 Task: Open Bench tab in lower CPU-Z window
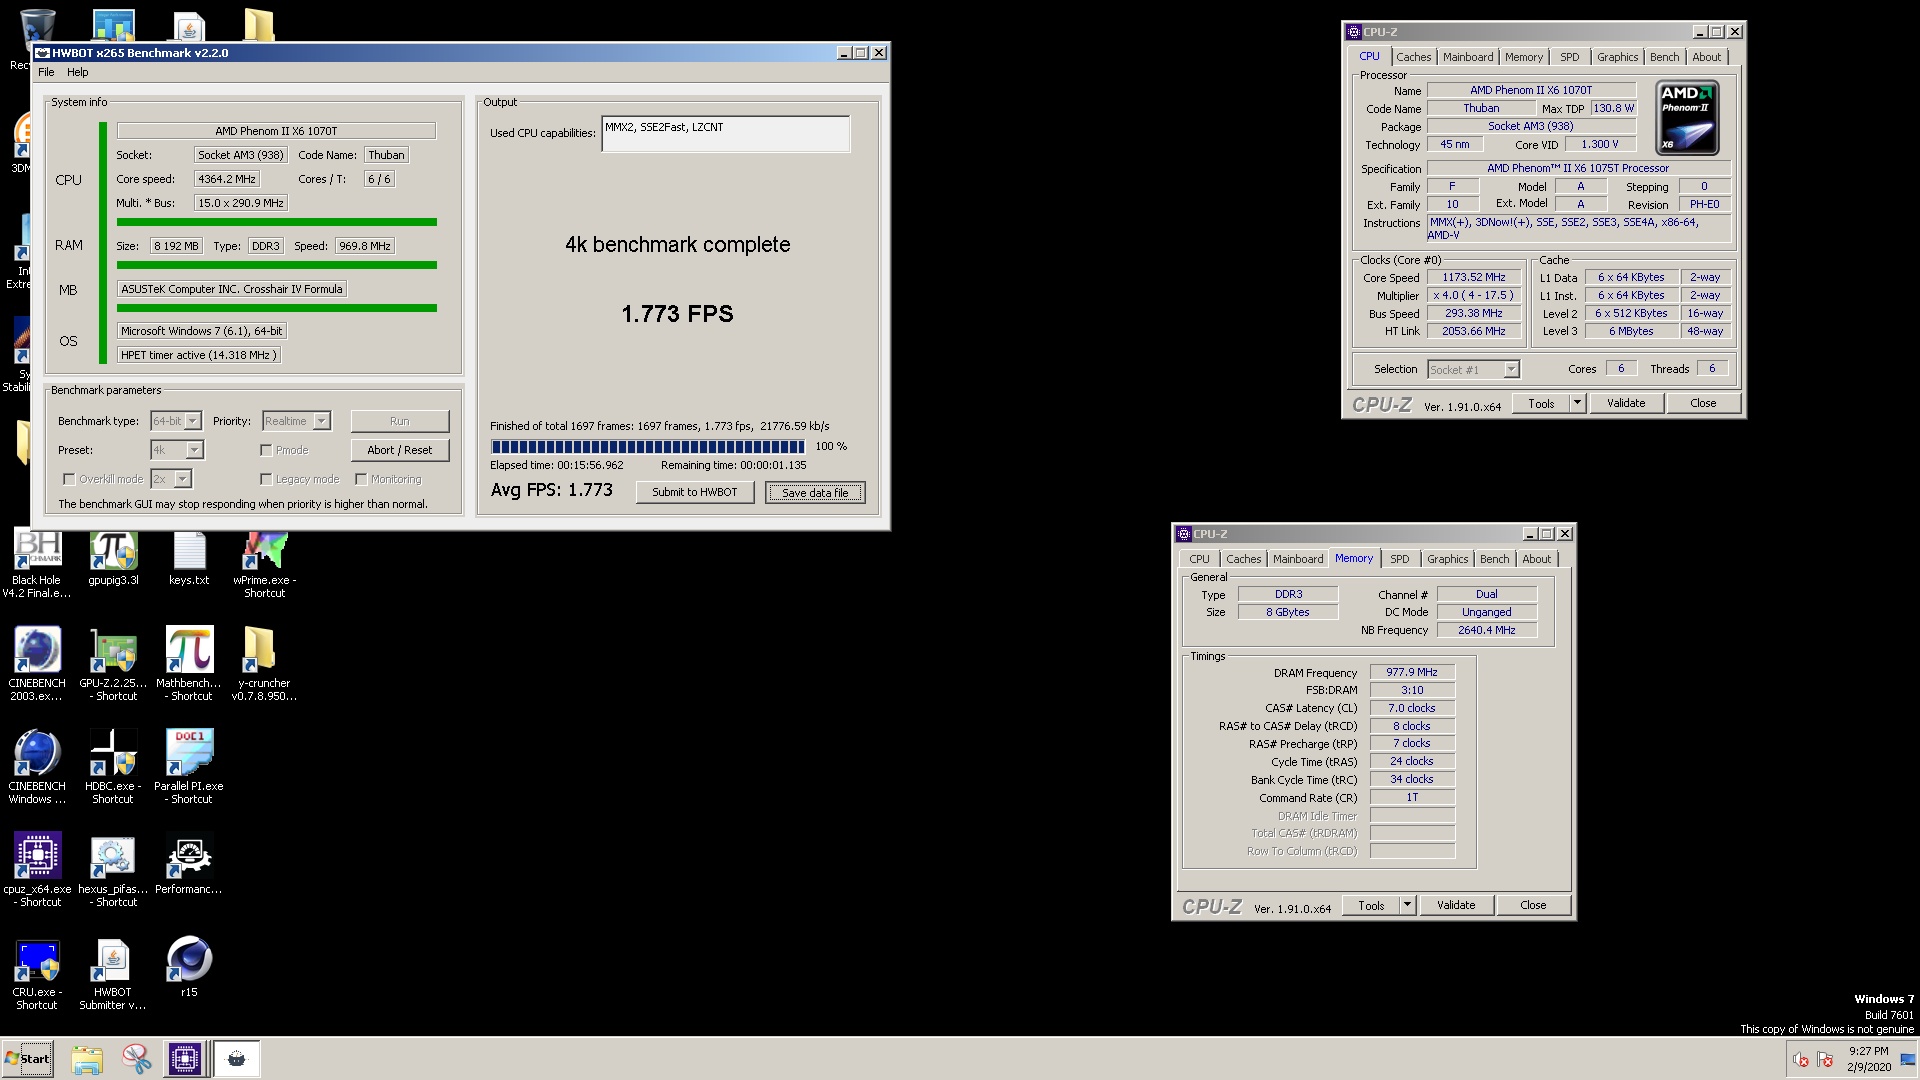point(1494,559)
